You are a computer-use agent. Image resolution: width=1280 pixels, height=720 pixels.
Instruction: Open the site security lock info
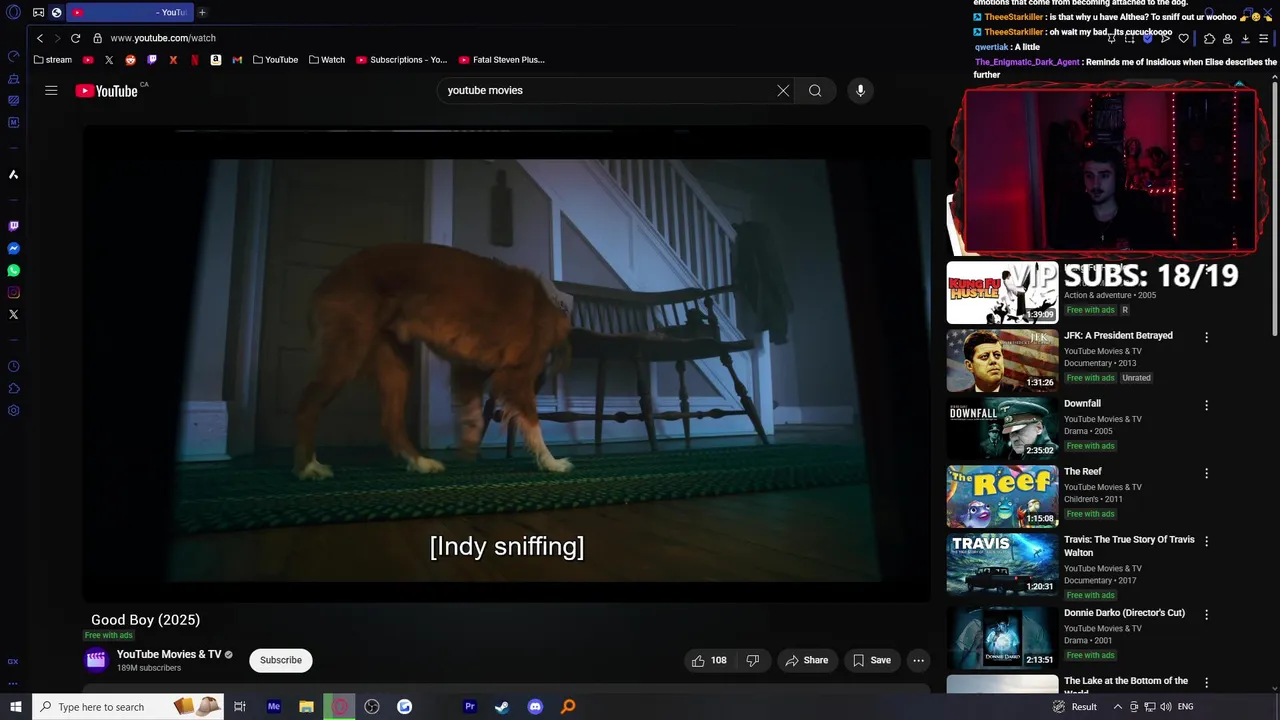click(x=97, y=38)
